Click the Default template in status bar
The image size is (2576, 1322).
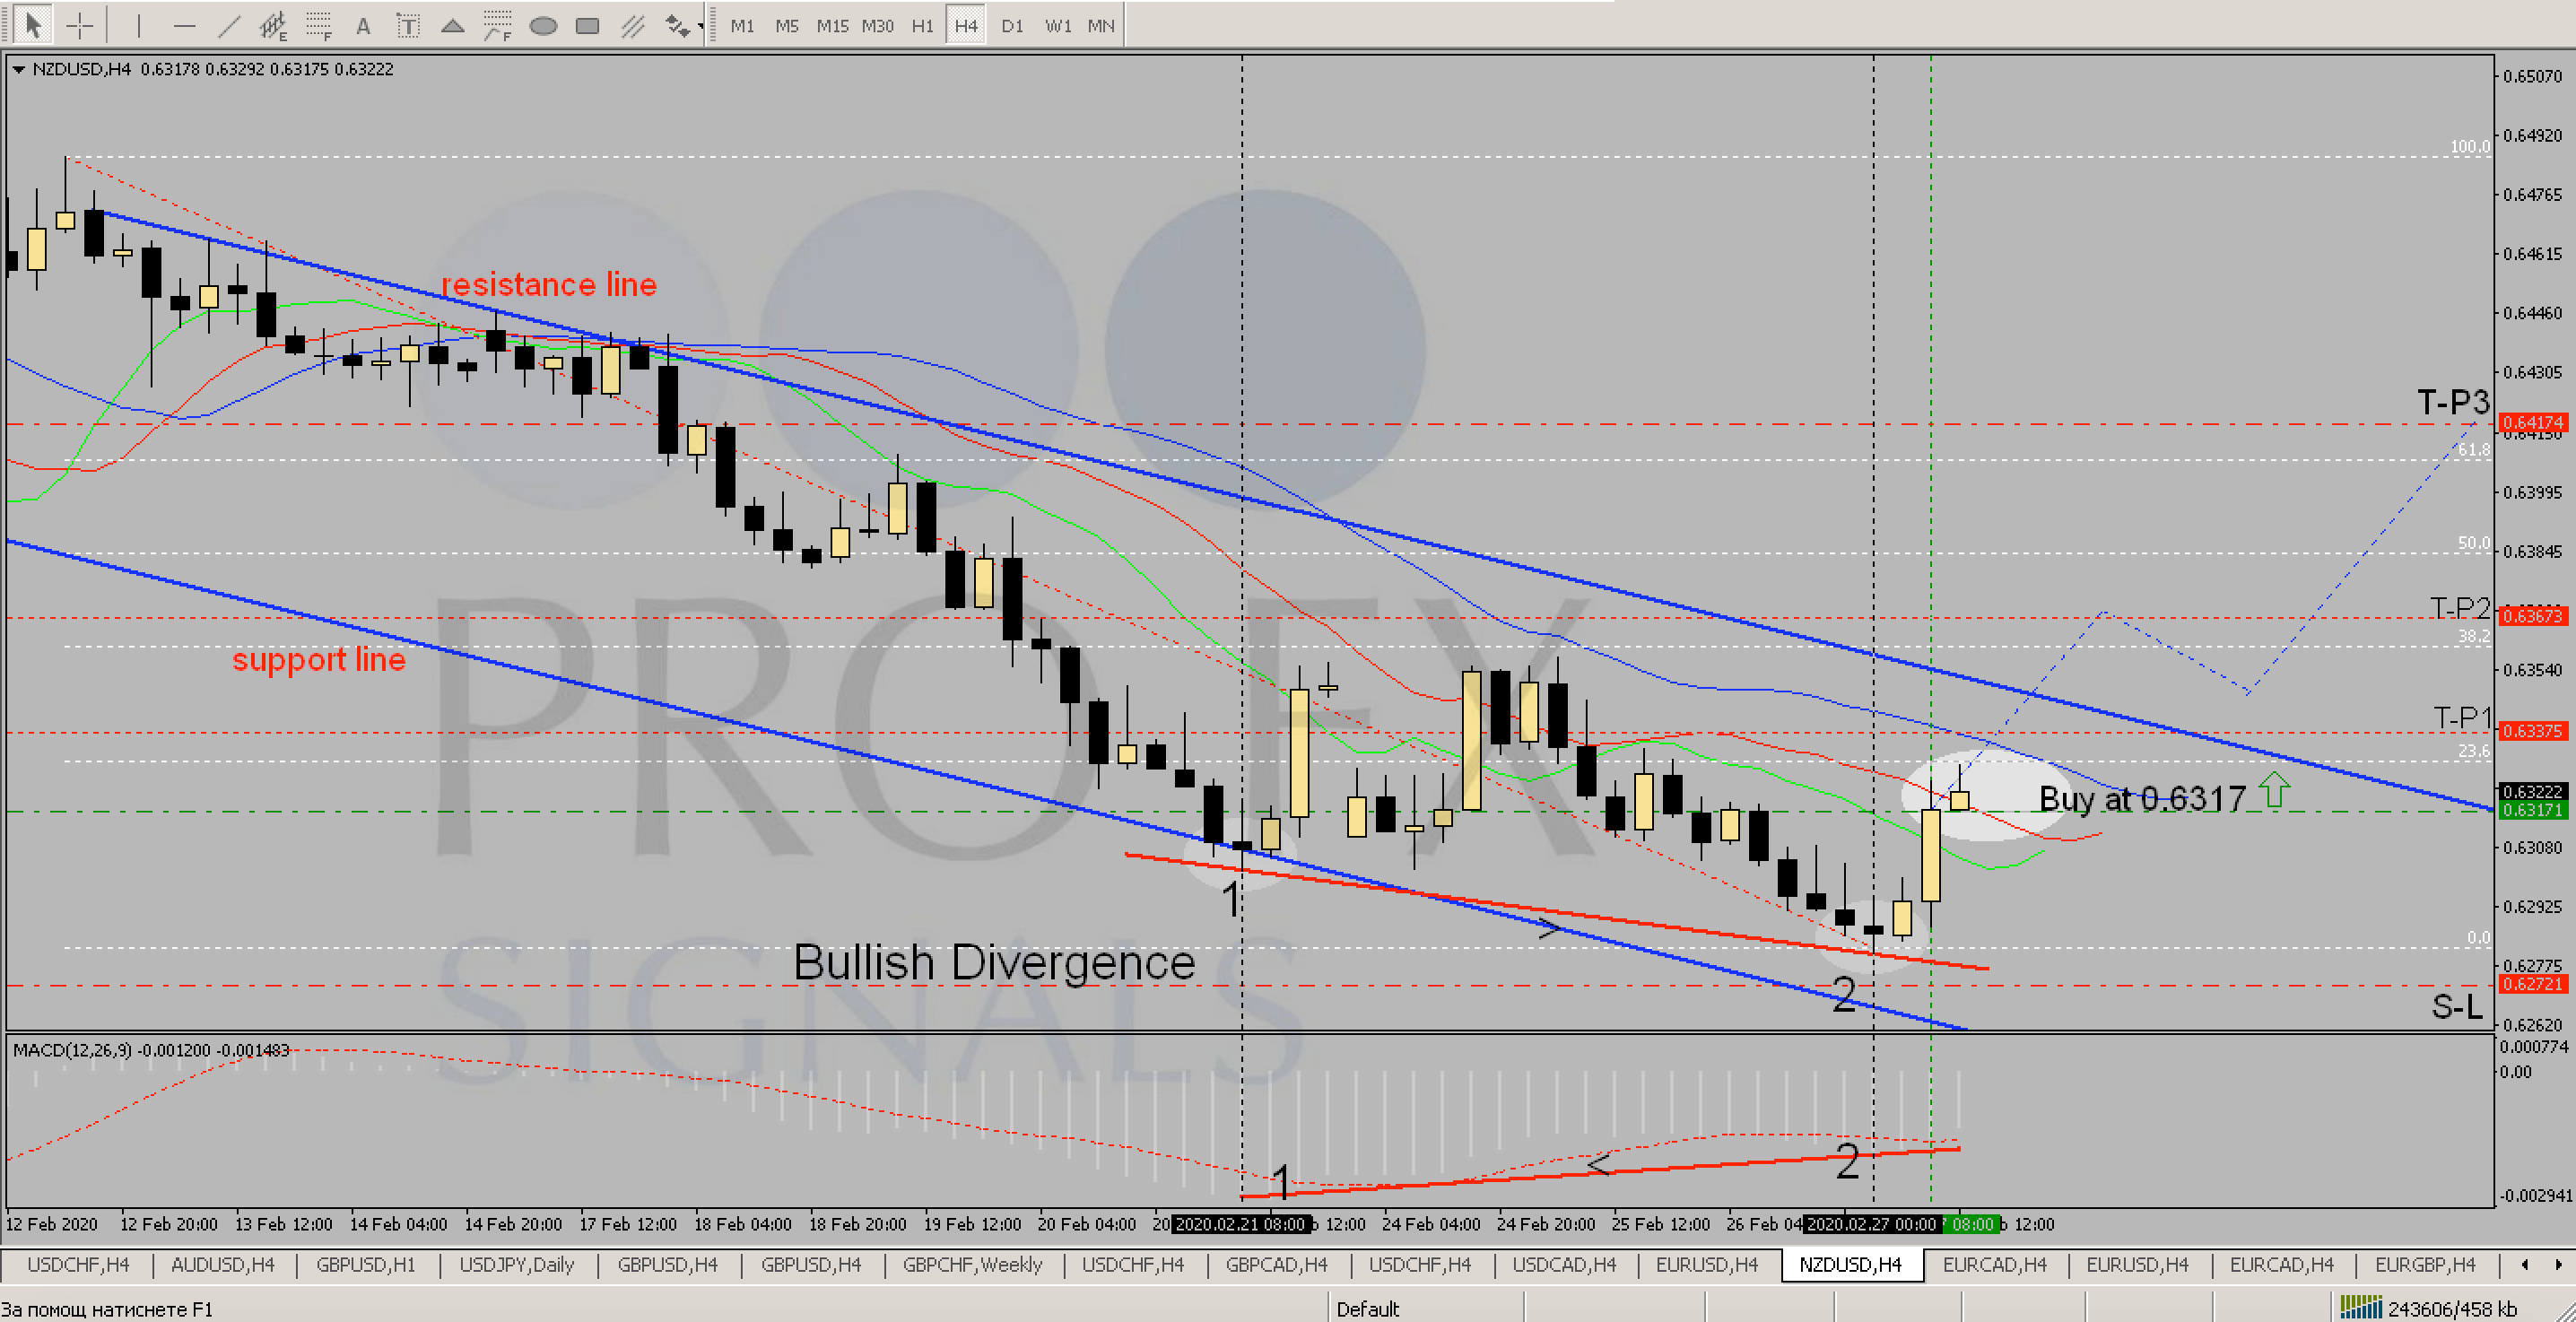(x=1370, y=1308)
